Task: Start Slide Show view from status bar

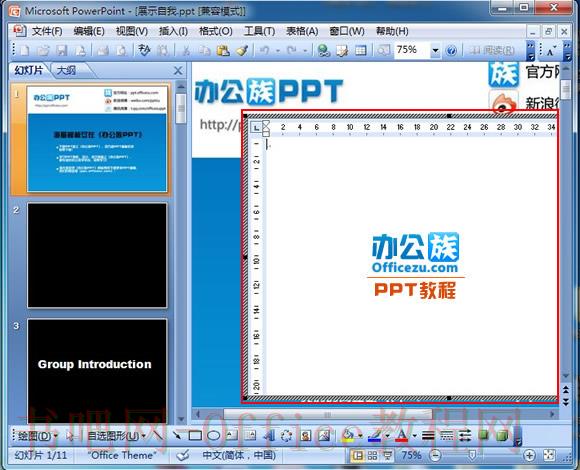Action: tap(387, 456)
